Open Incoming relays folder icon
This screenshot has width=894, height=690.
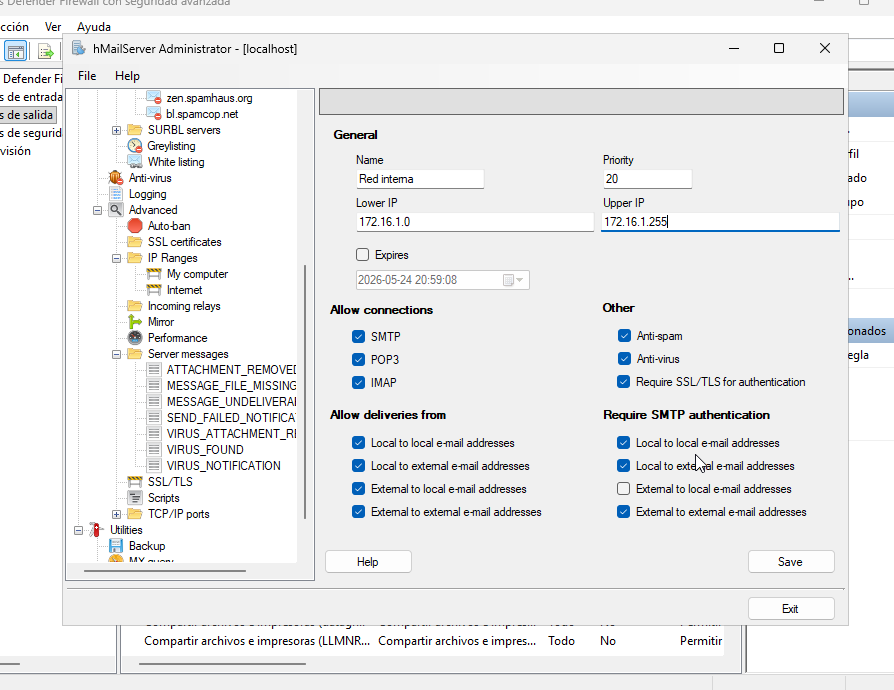[x=135, y=305]
